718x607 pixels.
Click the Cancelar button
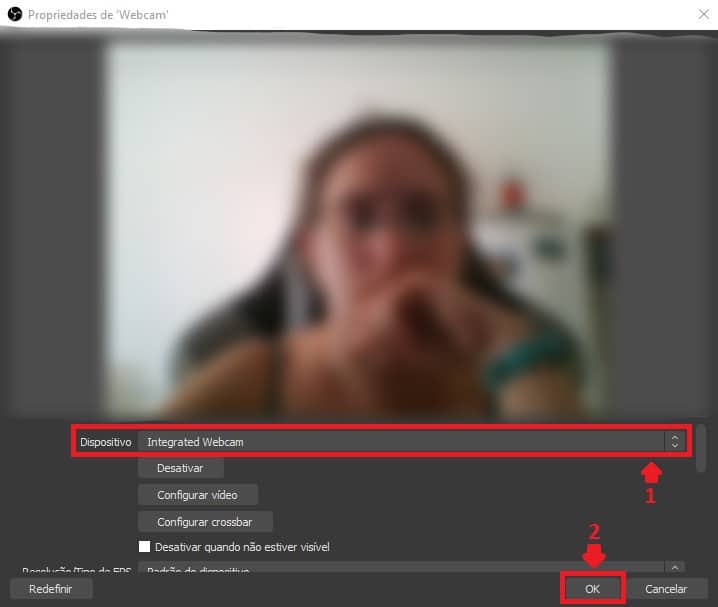point(666,589)
